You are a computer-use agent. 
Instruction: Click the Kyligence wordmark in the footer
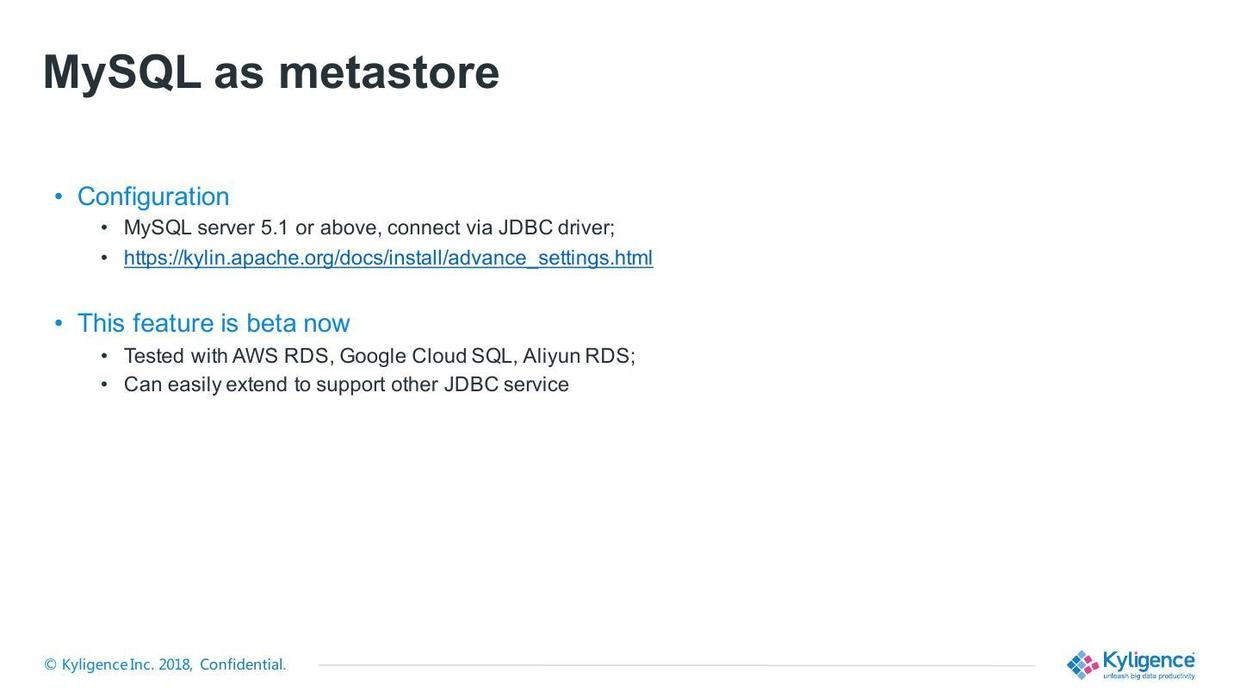tap(1148, 660)
